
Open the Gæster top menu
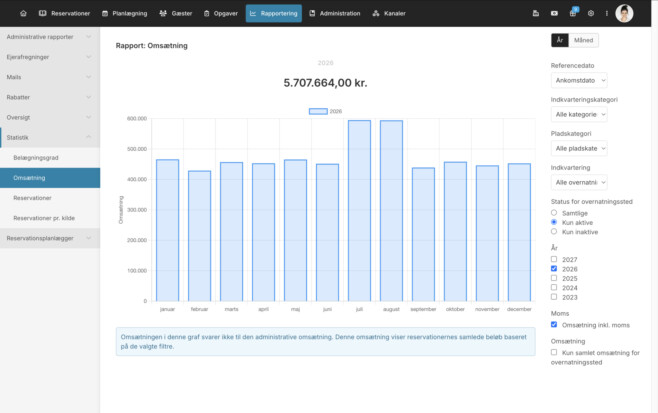pyautogui.click(x=176, y=13)
